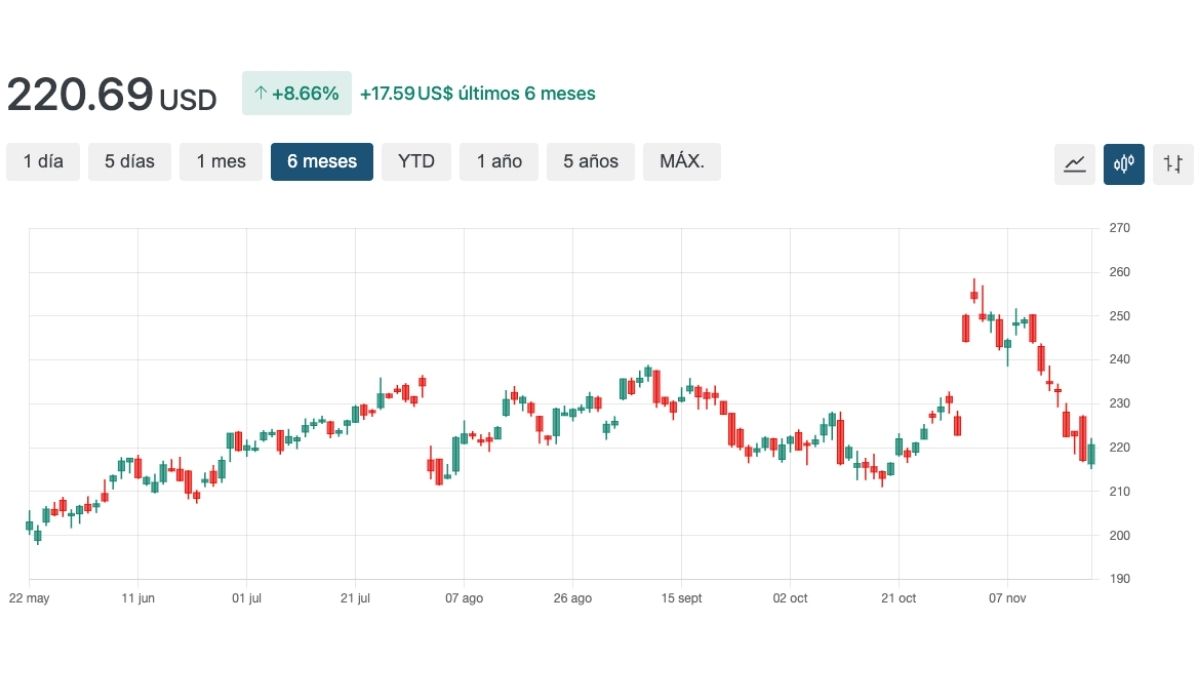Toggle the "YTD" time range
Image resolution: width=1200 pixels, height=675 pixels.
pos(417,161)
